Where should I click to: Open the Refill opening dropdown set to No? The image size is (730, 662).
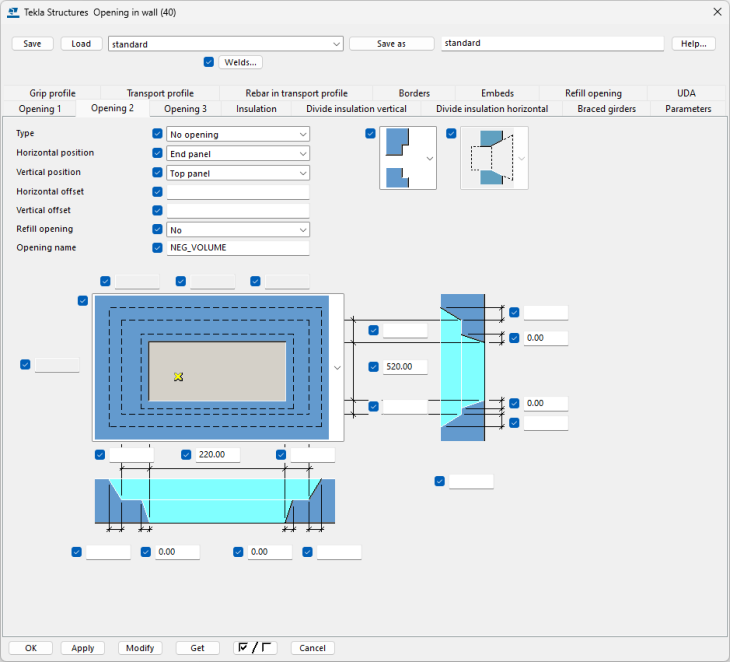pyautogui.click(x=238, y=230)
